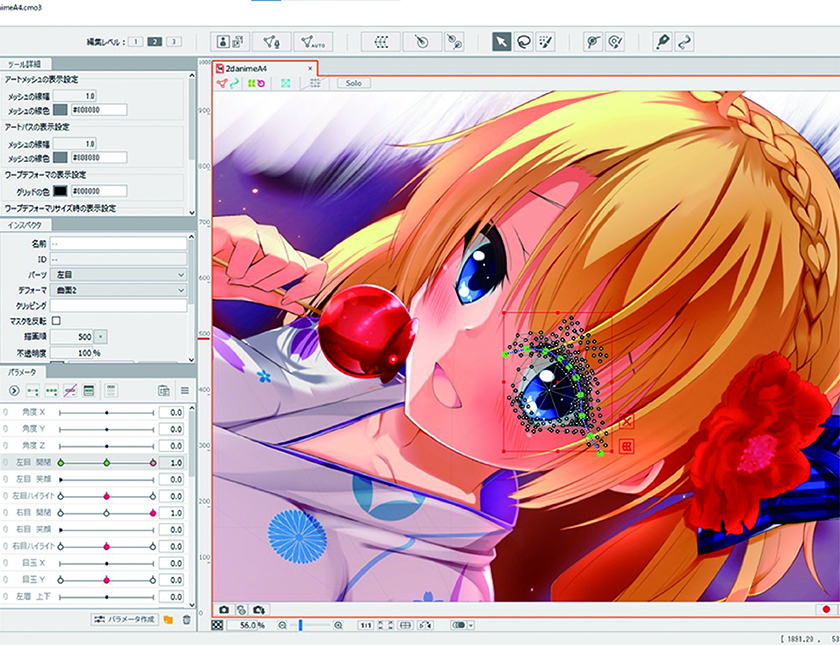Click the zoom slider handle
This screenshot has width=840, height=645.
click(301, 625)
